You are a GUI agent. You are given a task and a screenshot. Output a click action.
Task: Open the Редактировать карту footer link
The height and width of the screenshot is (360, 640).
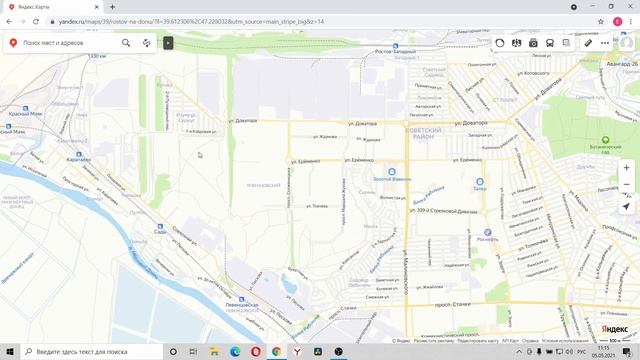tap(478, 340)
